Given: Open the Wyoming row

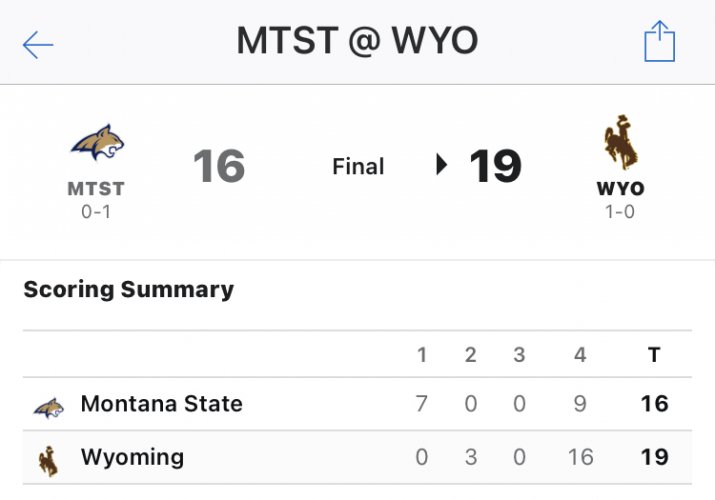Looking at the screenshot, I should click(x=357, y=457).
